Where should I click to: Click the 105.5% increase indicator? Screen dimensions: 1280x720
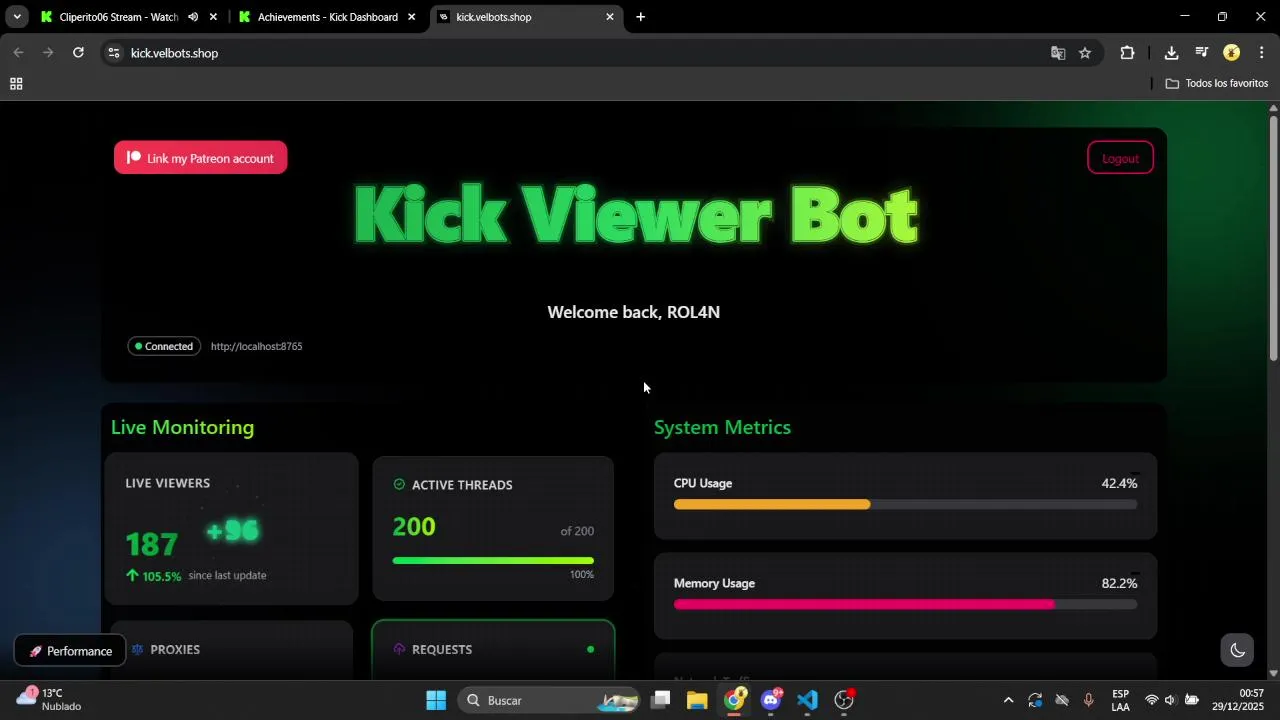(153, 576)
